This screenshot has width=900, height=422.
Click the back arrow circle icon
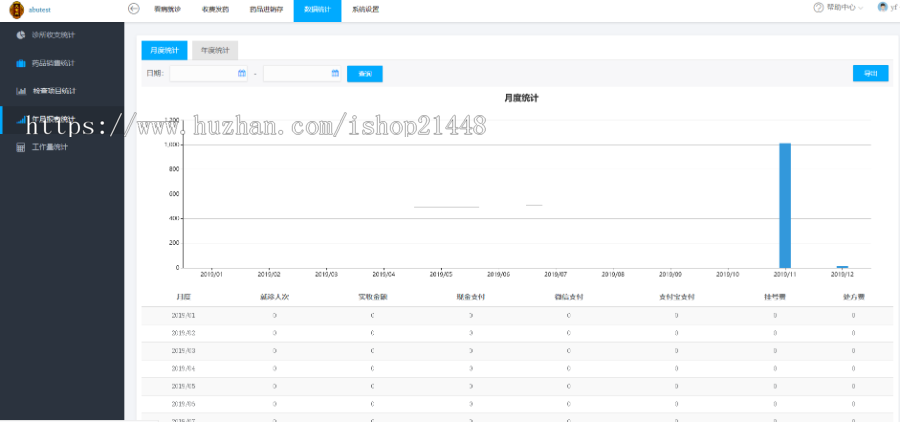coord(134,9)
